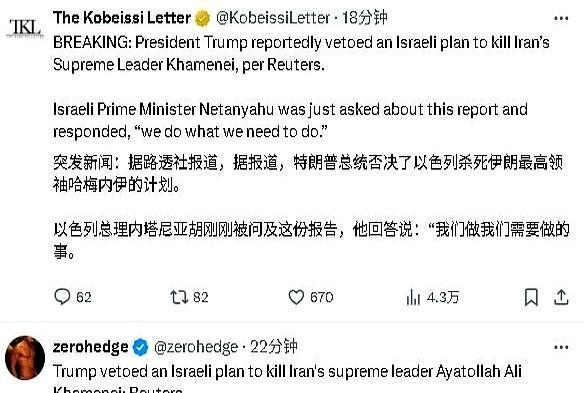
Task: Click zerohedge blue verified badge
Action: pos(140,347)
